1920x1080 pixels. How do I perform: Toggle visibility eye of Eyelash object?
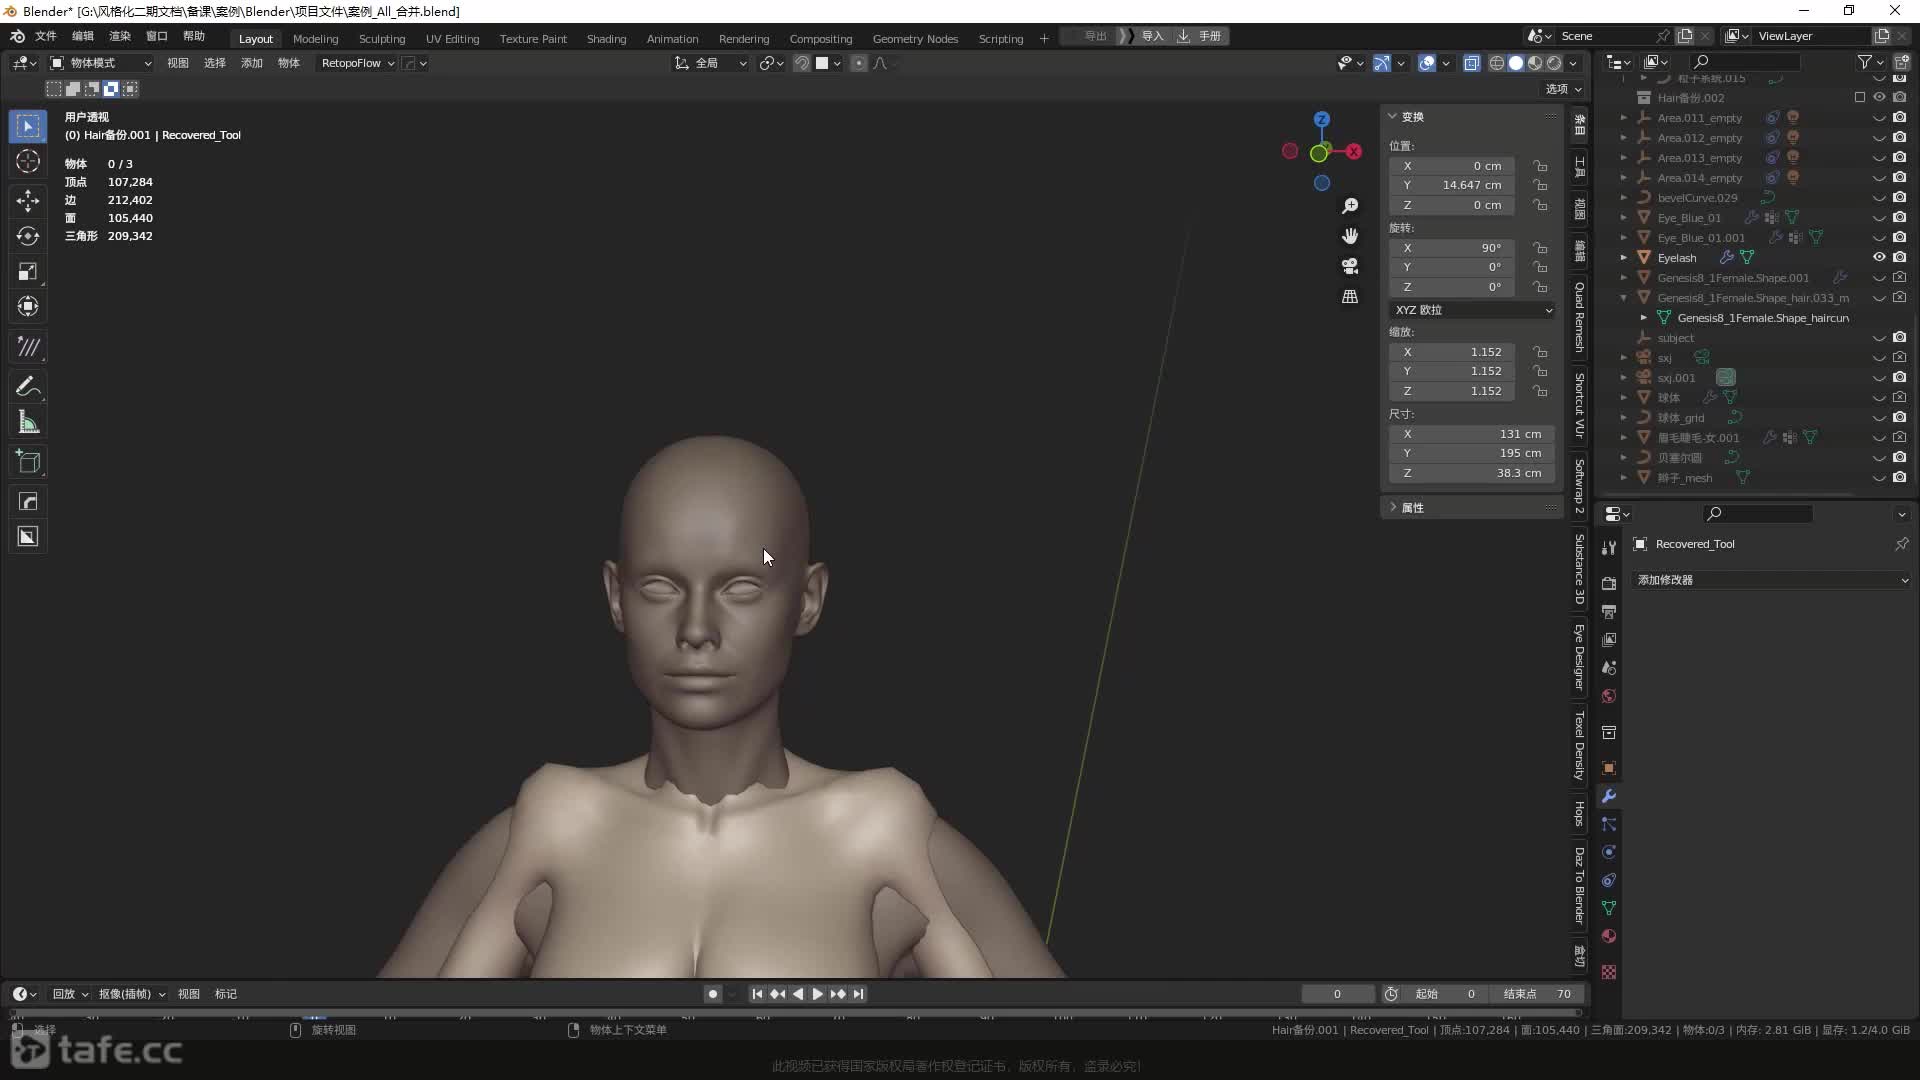coord(1879,257)
